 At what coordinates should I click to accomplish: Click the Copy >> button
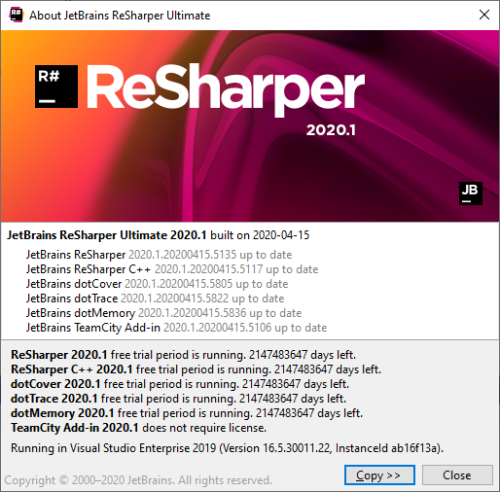380,475
